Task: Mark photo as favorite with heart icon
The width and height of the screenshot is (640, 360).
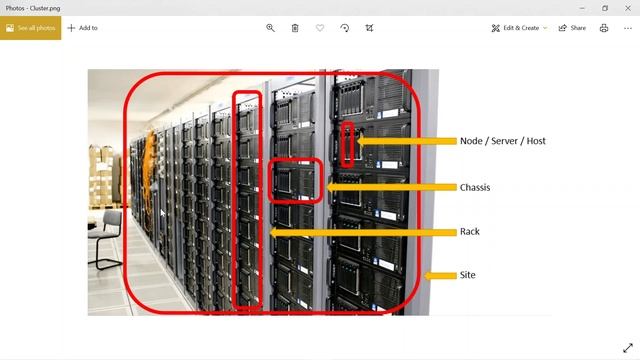Action: click(320, 28)
